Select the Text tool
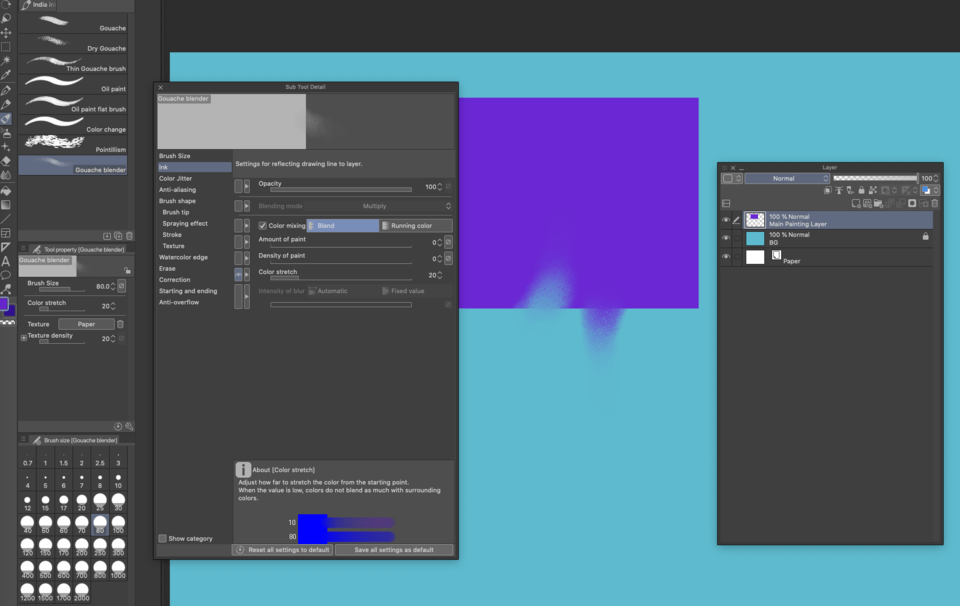This screenshot has width=960, height=606. tap(6, 261)
